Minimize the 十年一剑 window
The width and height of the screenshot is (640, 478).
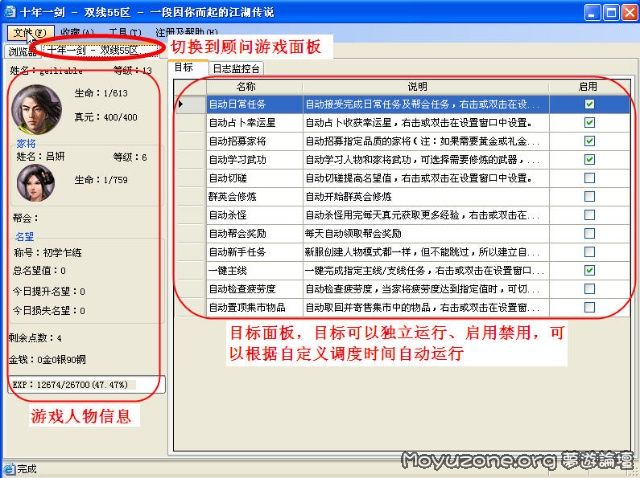click(x=592, y=13)
